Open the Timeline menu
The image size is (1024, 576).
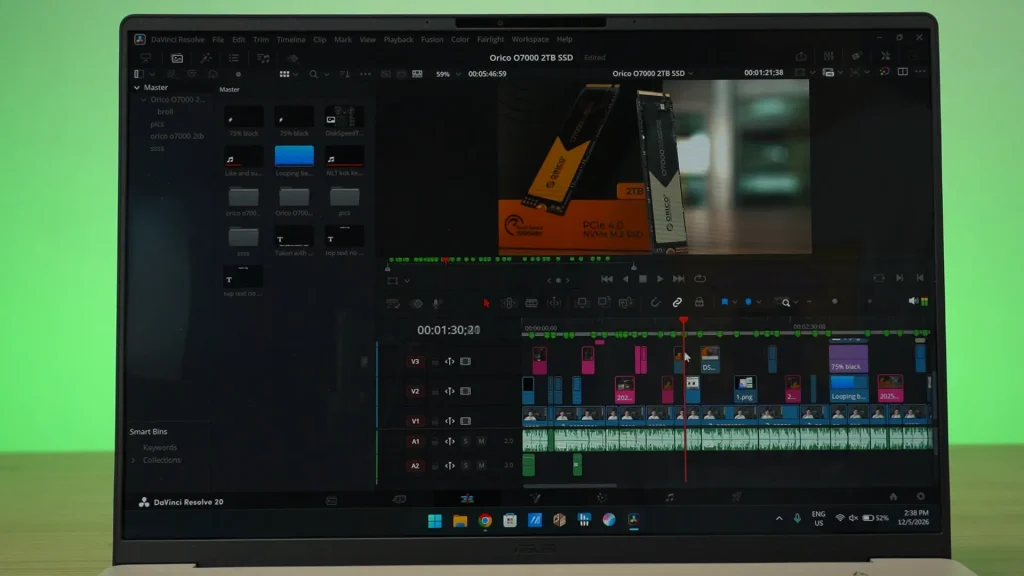coord(291,40)
